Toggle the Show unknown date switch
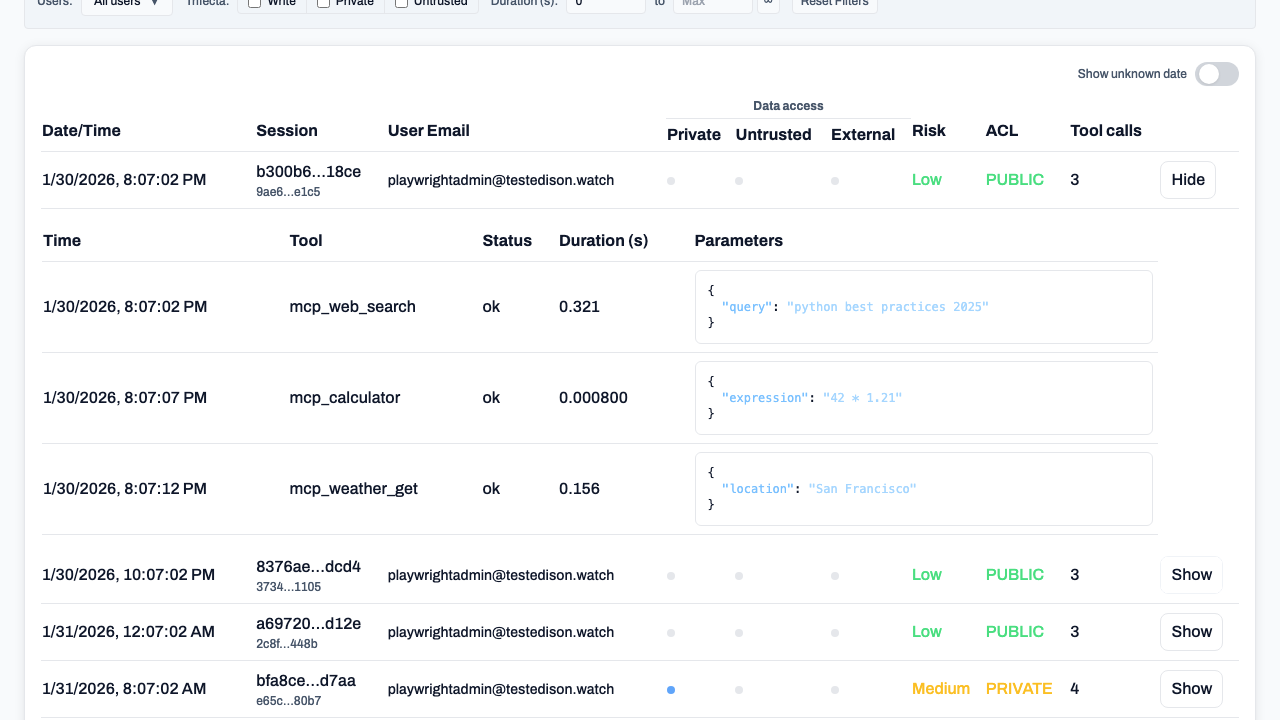This screenshot has width=1280, height=720. pos(1216,74)
